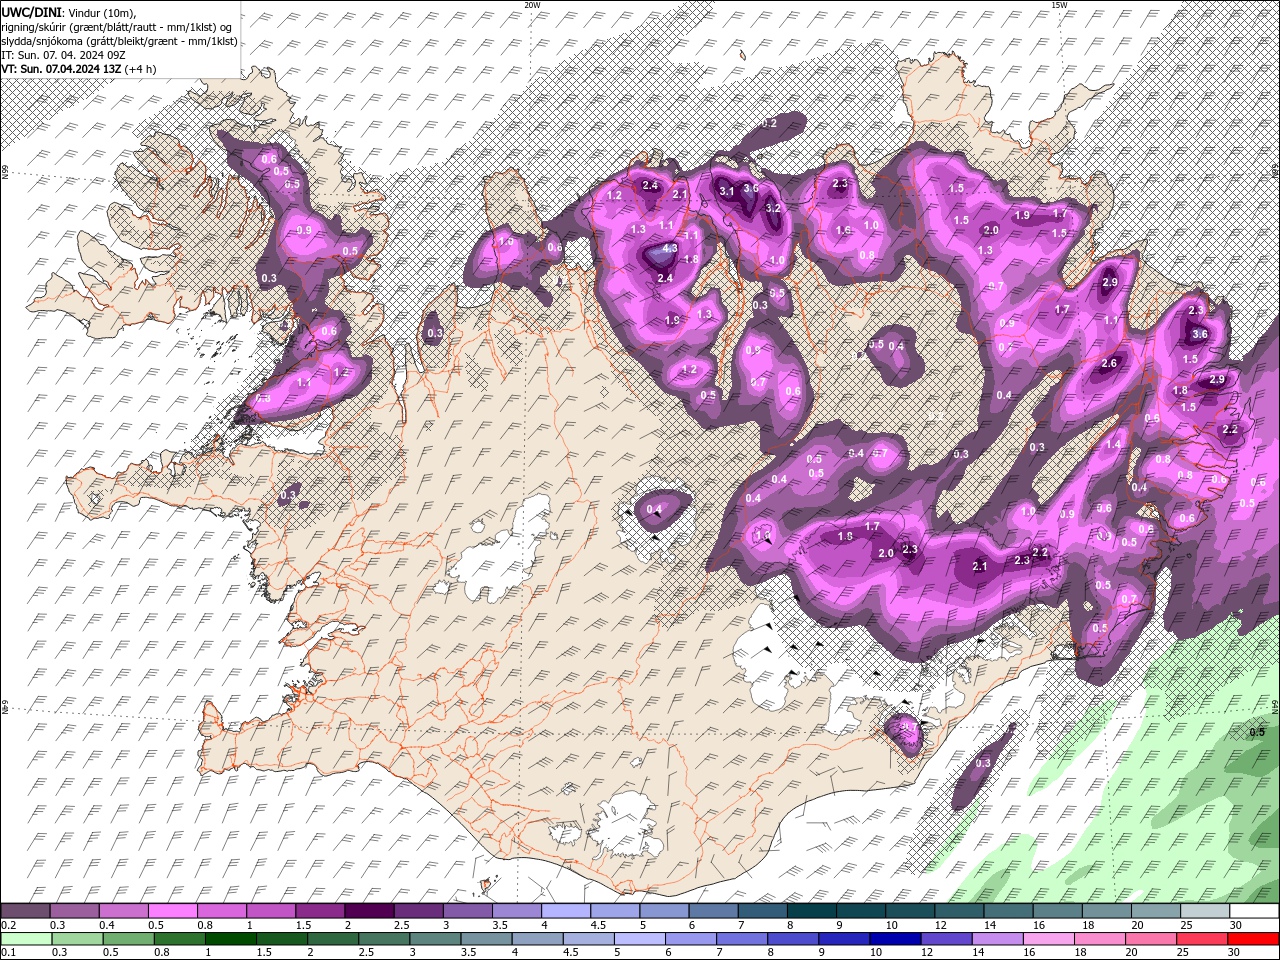Click the 0.2 label on the snow legend
This screenshot has height=960, width=1280.
(x=7, y=925)
